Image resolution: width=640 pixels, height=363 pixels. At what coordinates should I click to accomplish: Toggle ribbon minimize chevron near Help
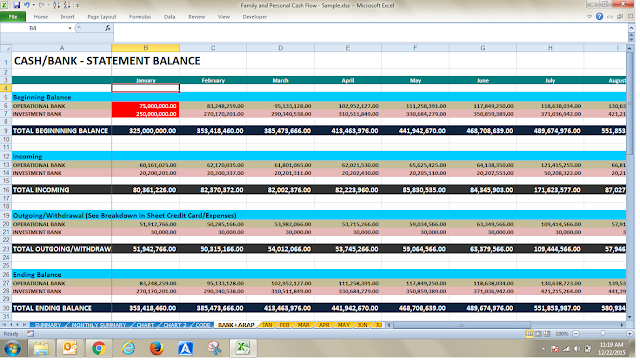point(589,17)
